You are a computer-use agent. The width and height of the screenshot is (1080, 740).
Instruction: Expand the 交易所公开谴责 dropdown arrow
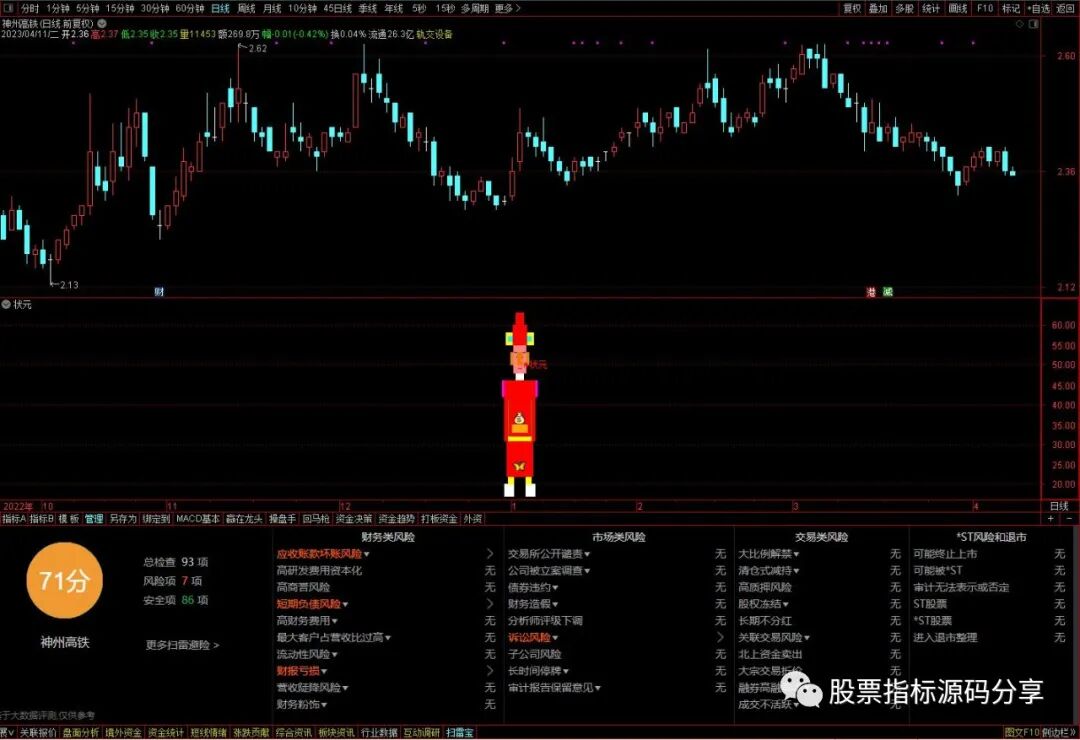(587, 555)
